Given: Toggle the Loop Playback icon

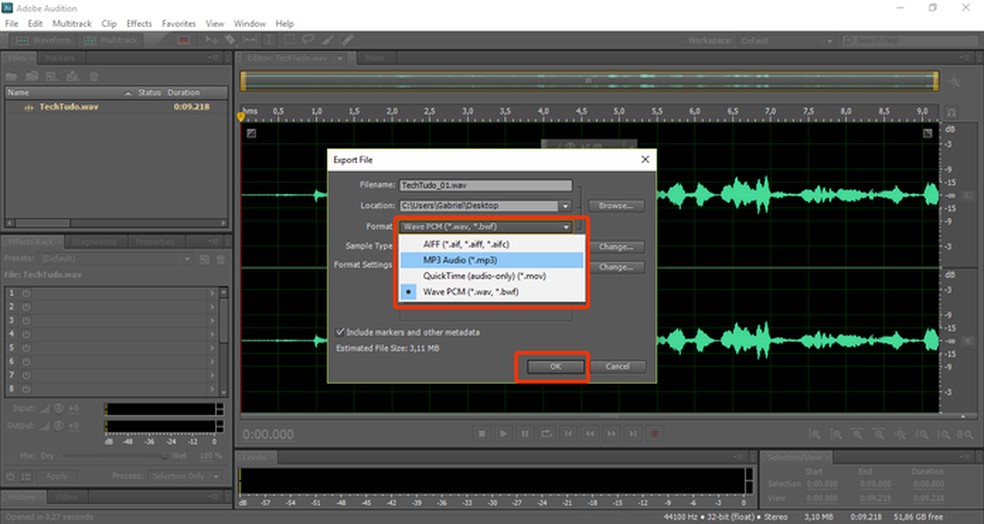Looking at the screenshot, I should pos(547,434).
